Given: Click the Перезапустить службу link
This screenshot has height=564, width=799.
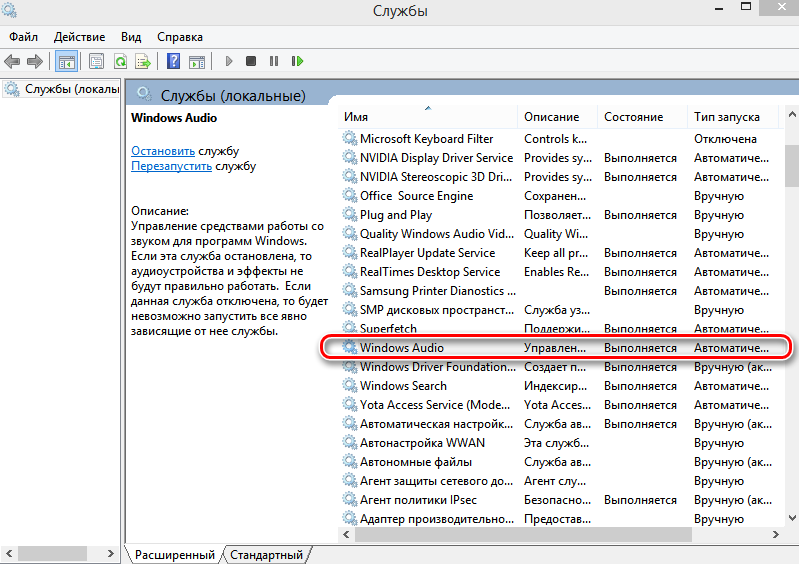Looking at the screenshot, I should pos(171,166).
